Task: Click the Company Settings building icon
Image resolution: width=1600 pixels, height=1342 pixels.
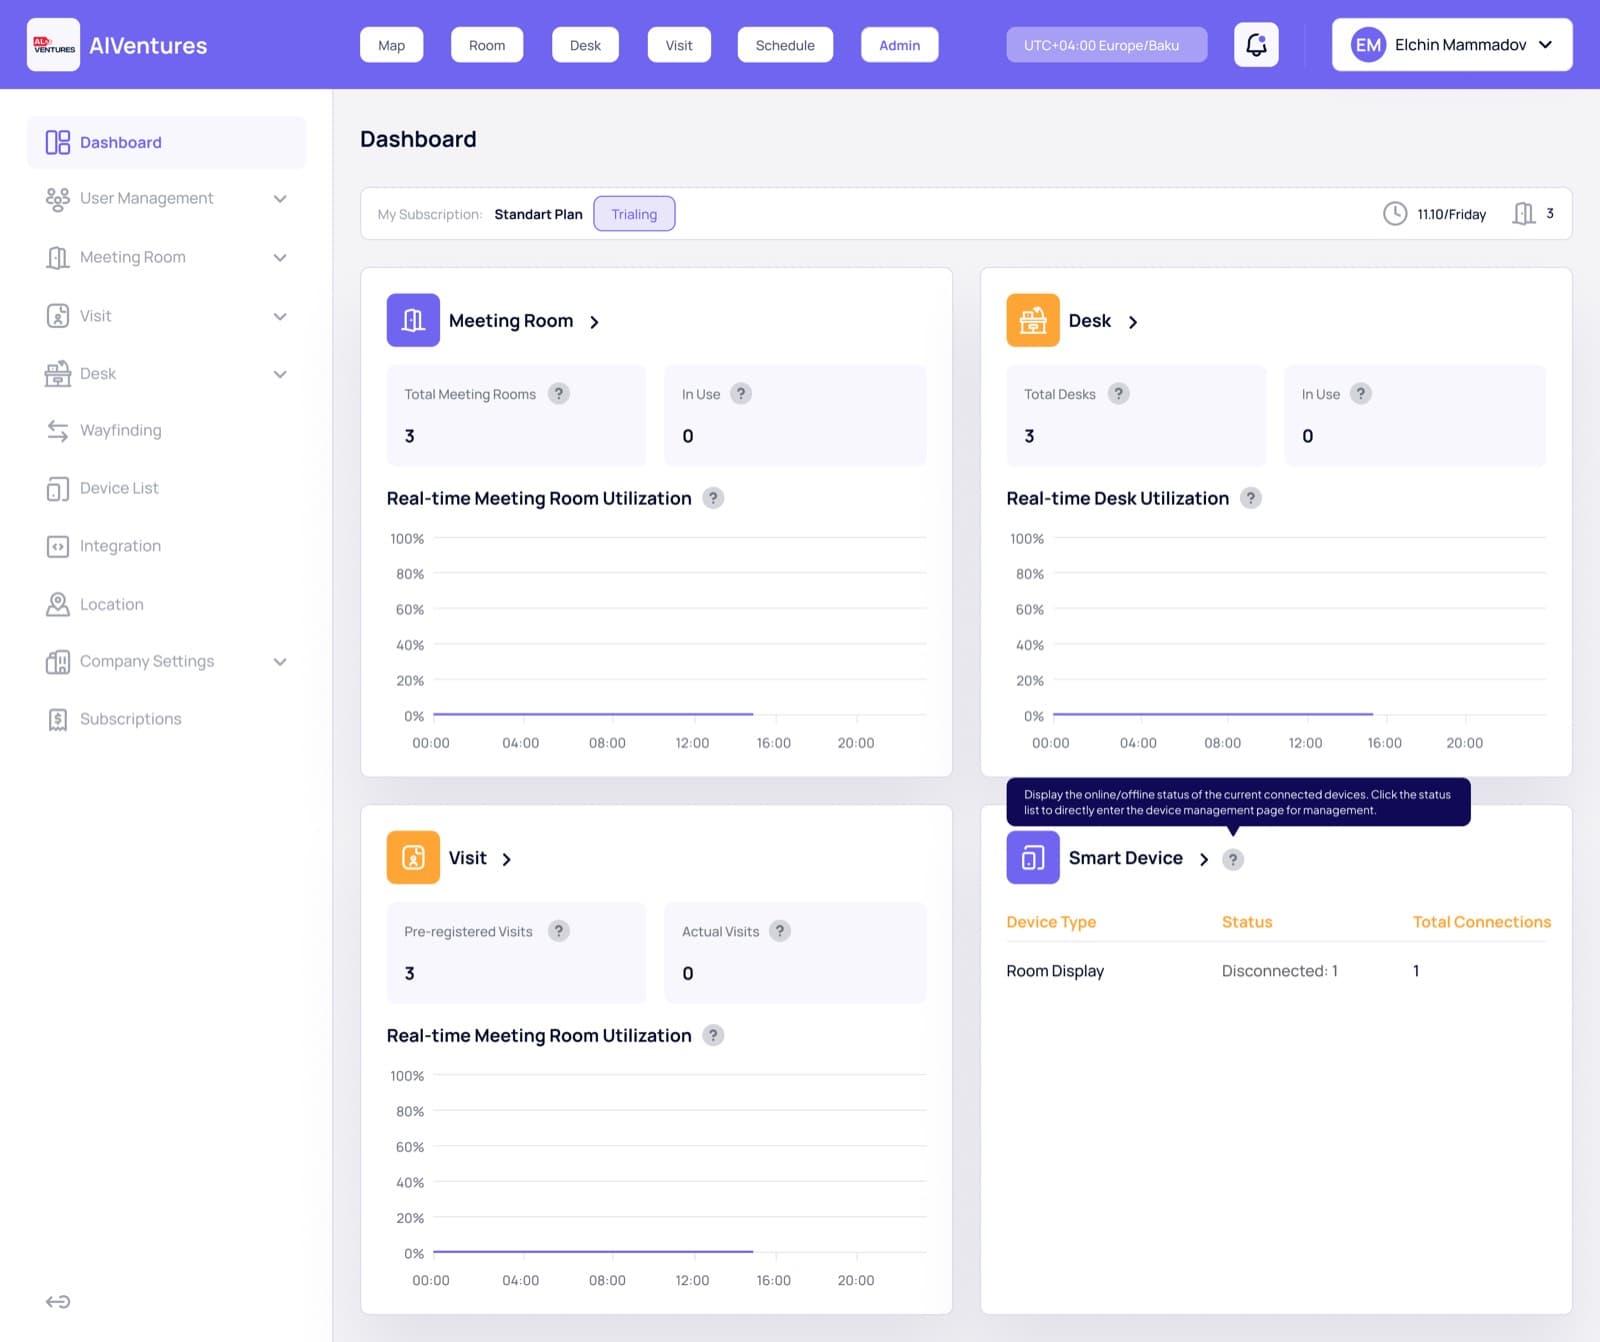Action: click(x=58, y=662)
